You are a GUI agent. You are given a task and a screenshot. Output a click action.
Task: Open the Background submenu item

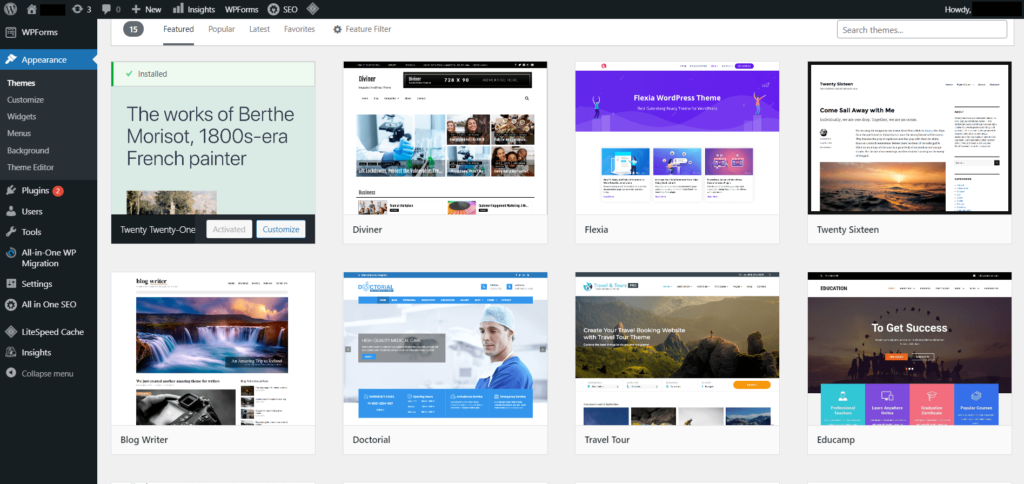tap(28, 150)
